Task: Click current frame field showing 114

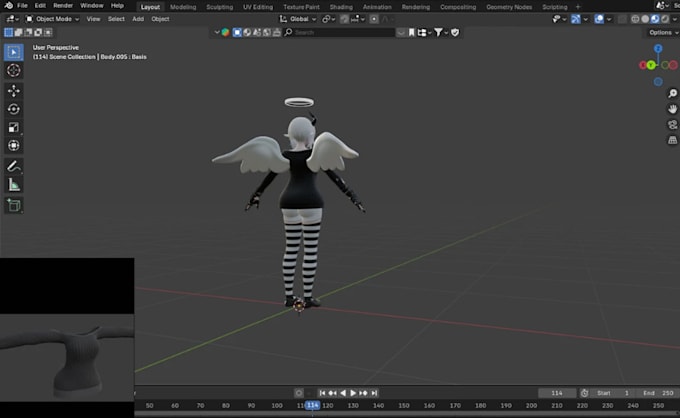Action: [x=557, y=393]
